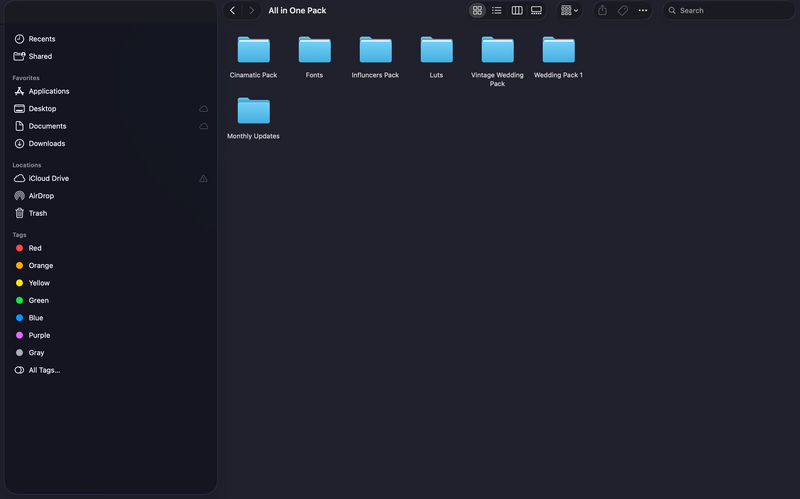Click the Edit Tags icon
Screen dimensions: 800x499
coord(622,10)
